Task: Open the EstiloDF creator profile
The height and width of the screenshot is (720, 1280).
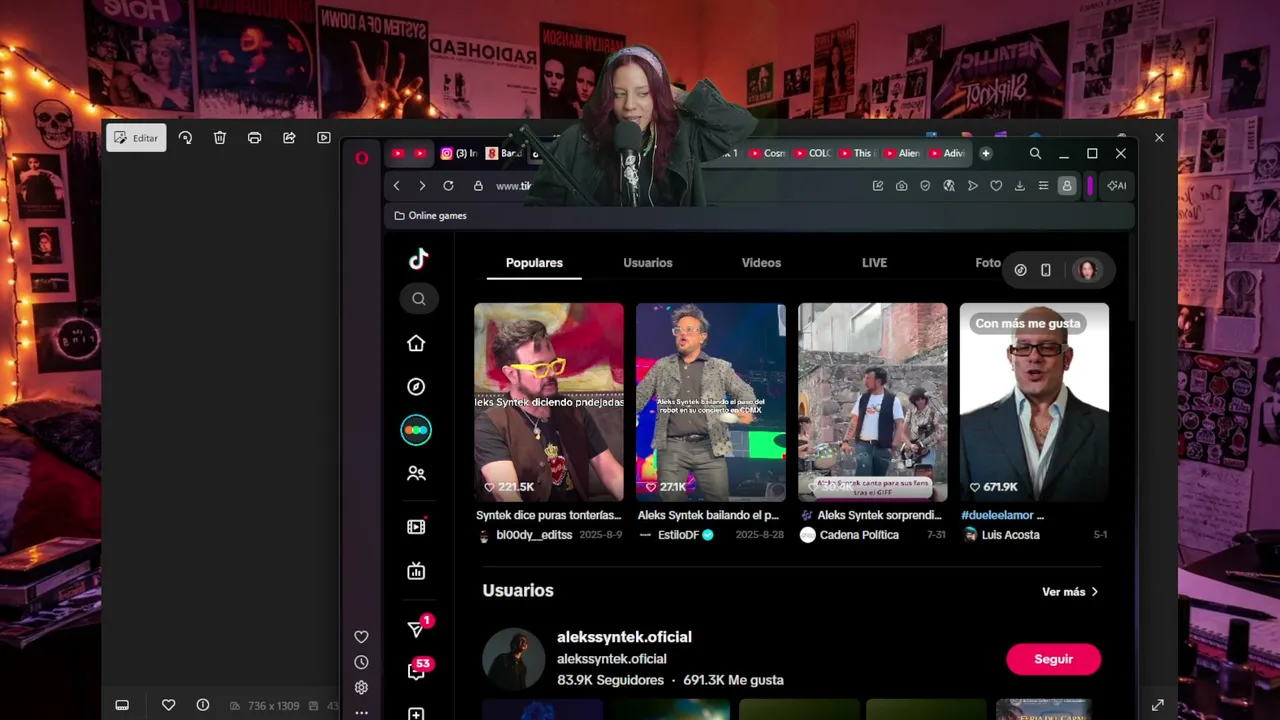Action: coord(677,535)
